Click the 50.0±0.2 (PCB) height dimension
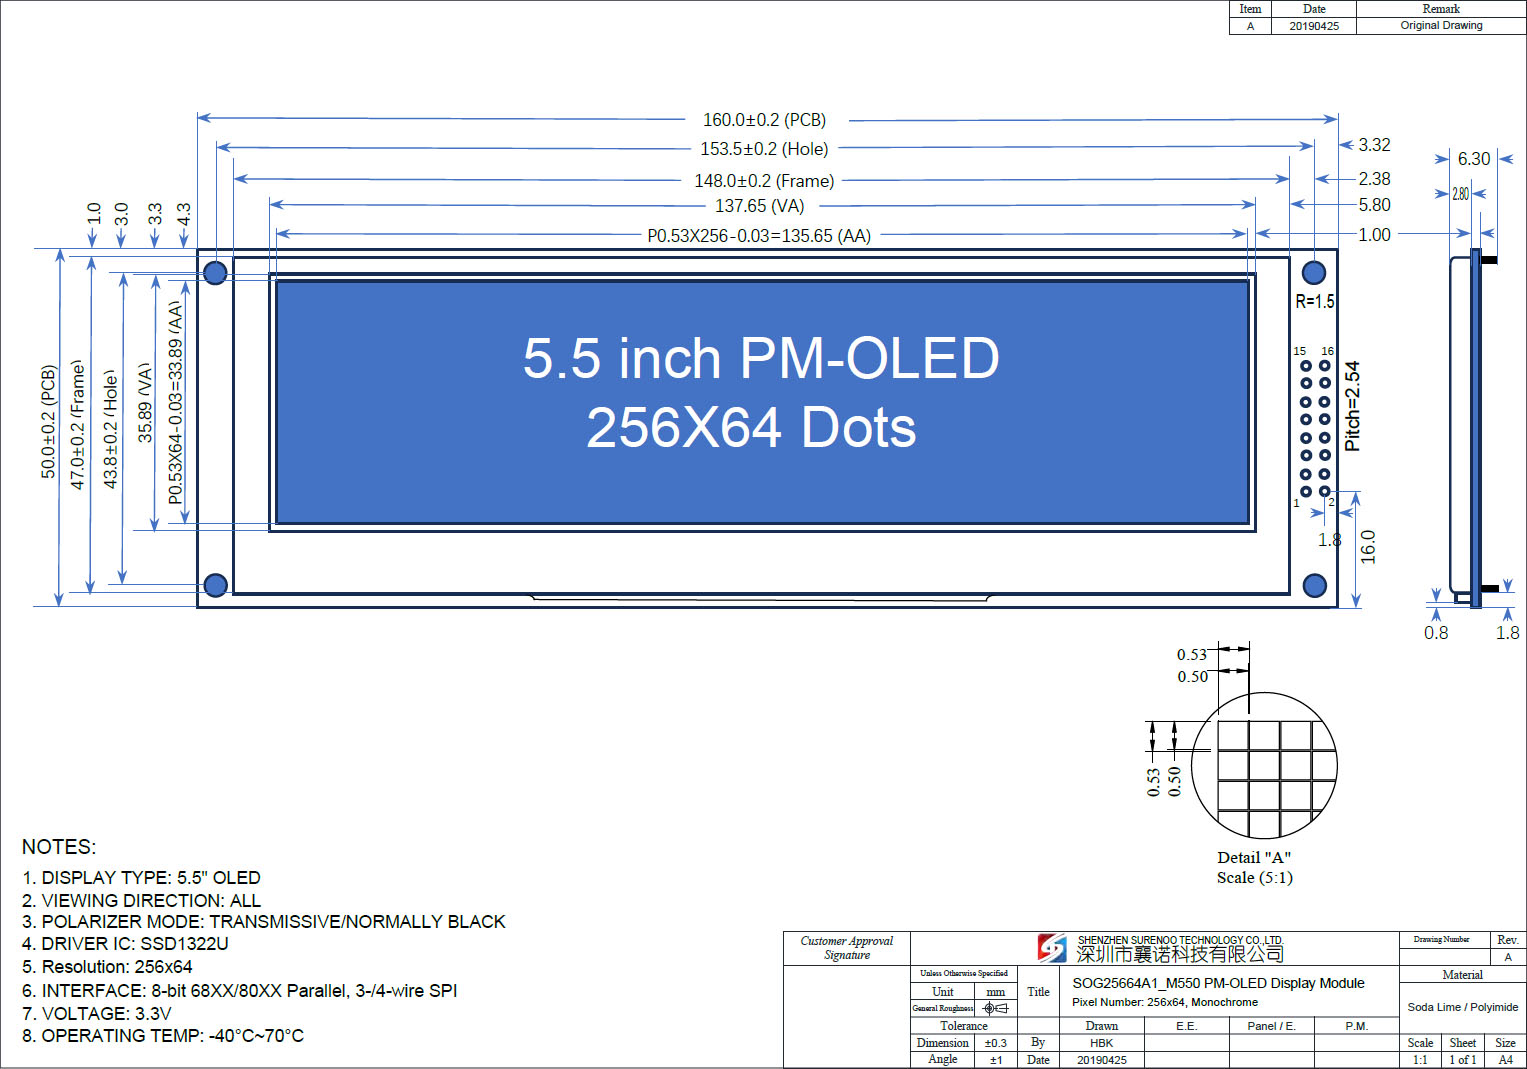1527x1069 pixels. [x=48, y=422]
